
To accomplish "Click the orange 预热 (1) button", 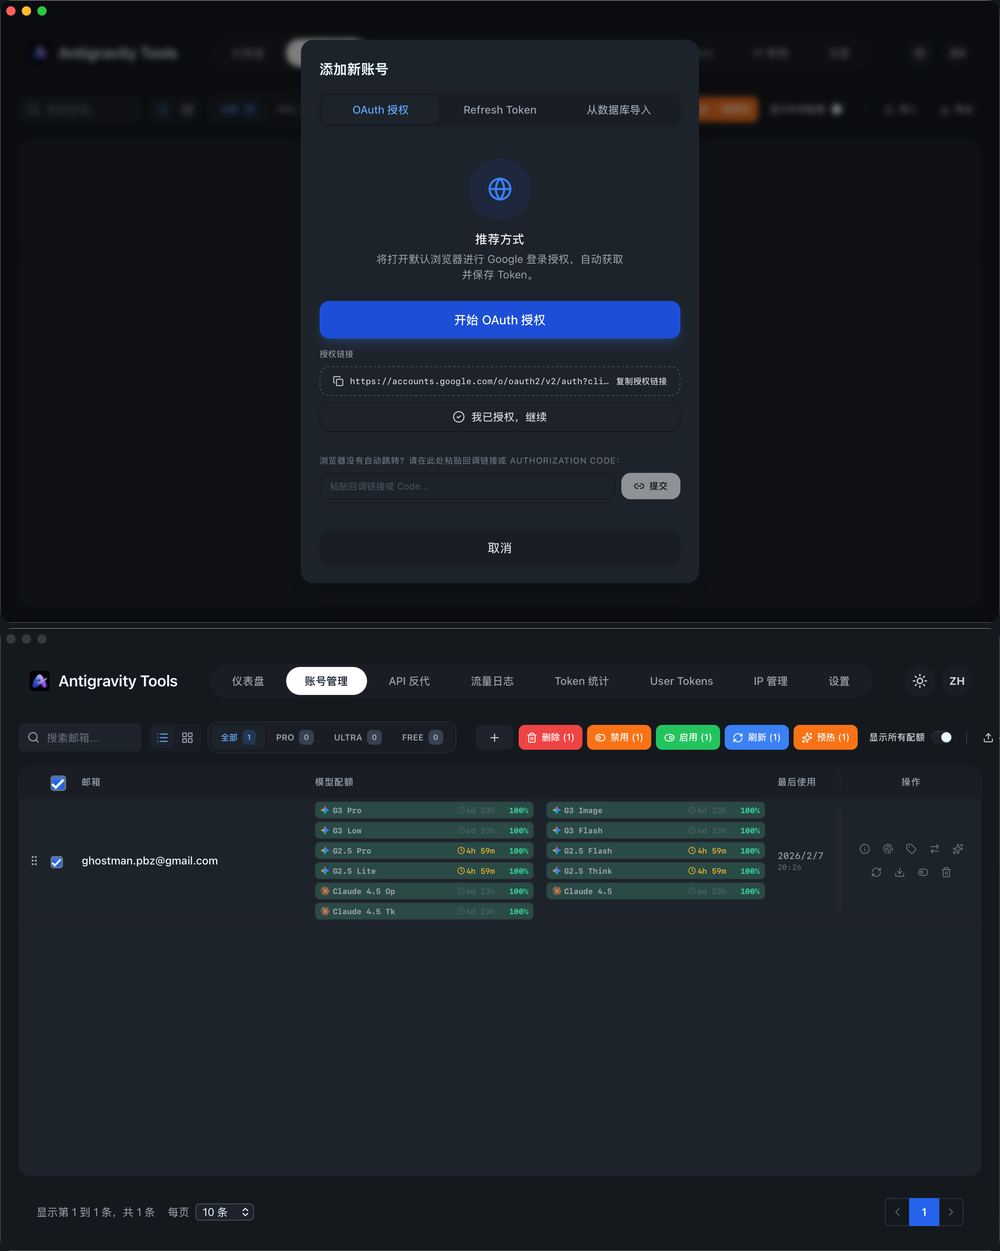I will pyautogui.click(x=825, y=737).
